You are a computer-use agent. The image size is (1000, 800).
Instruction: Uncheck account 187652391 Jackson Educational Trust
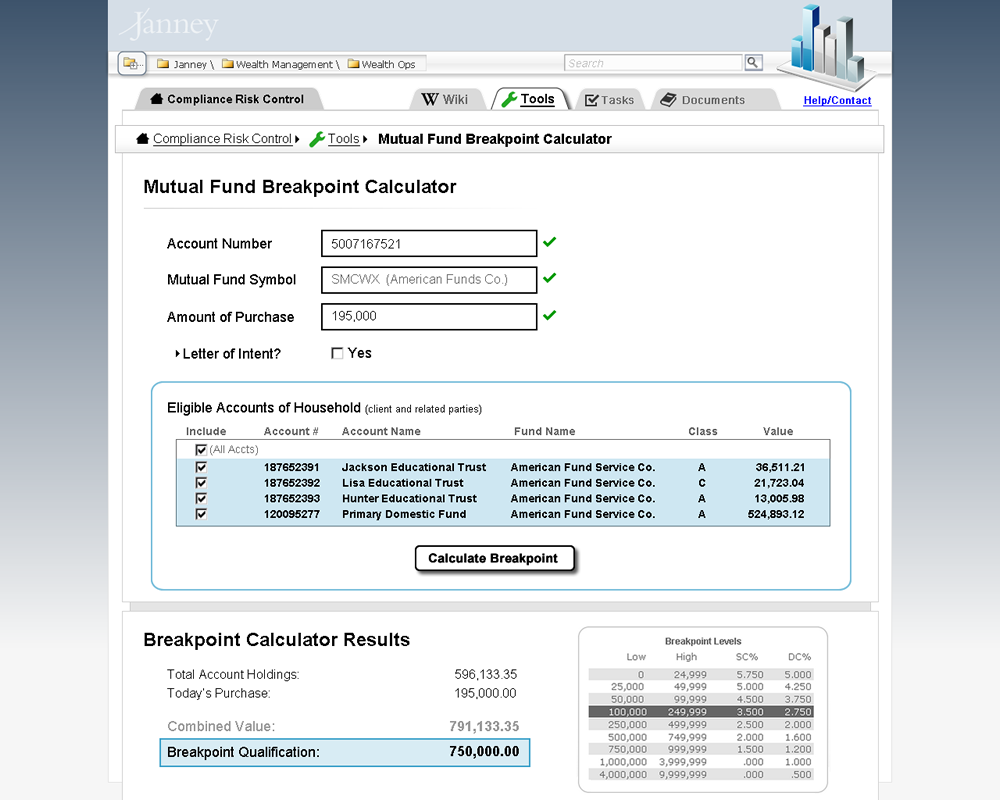pyautogui.click(x=201, y=467)
